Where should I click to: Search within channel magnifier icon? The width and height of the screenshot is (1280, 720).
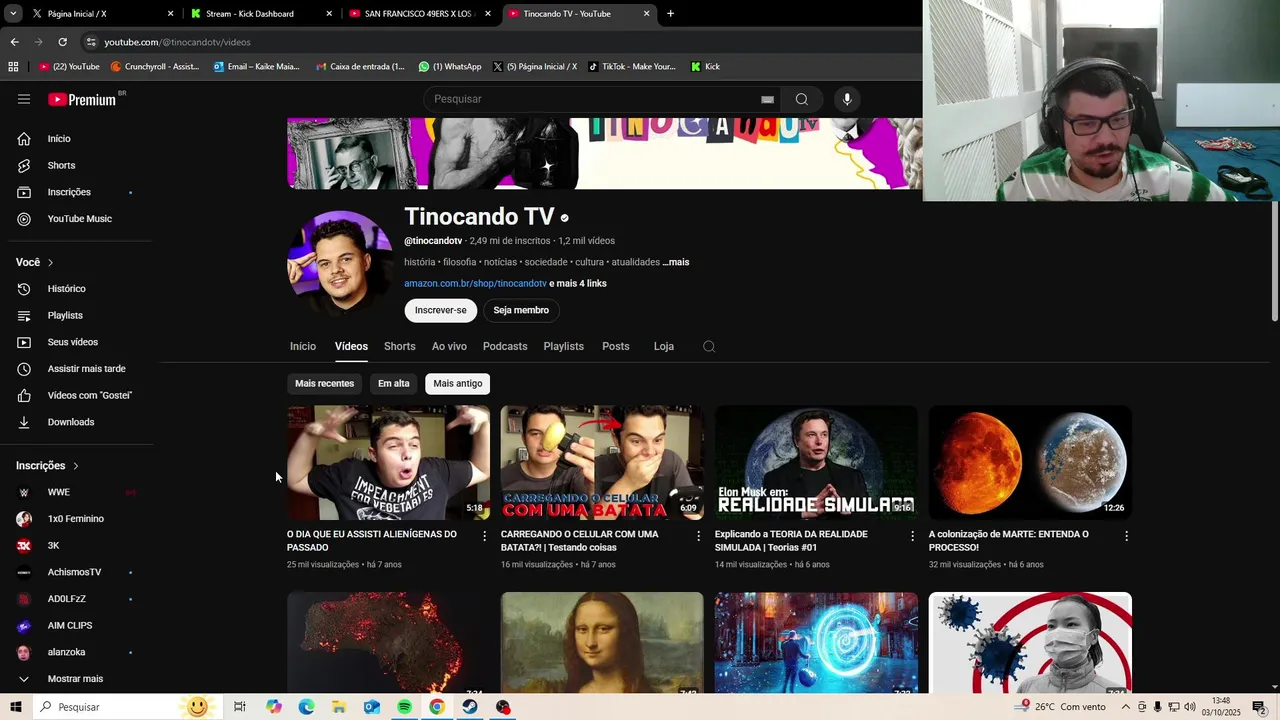(x=709, y=346)
